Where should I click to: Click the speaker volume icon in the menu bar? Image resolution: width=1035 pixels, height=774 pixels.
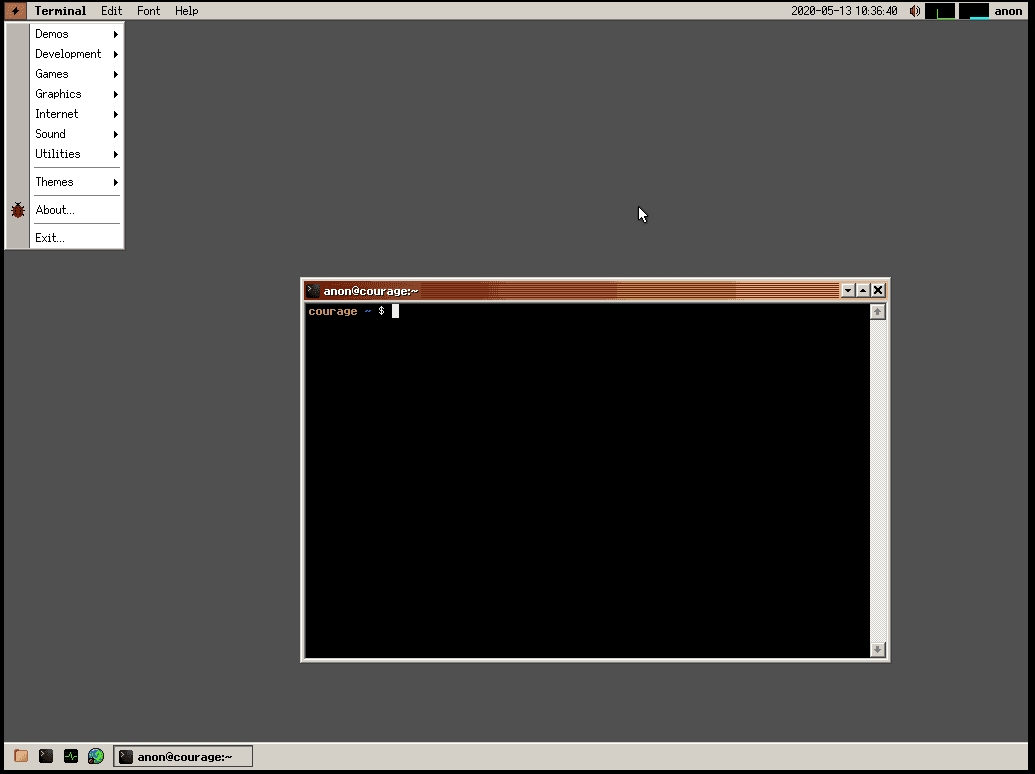(x=914, y=11)
